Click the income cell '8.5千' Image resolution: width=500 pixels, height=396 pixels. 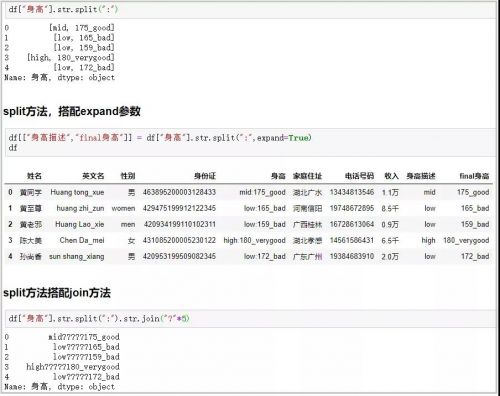[390, 208]
